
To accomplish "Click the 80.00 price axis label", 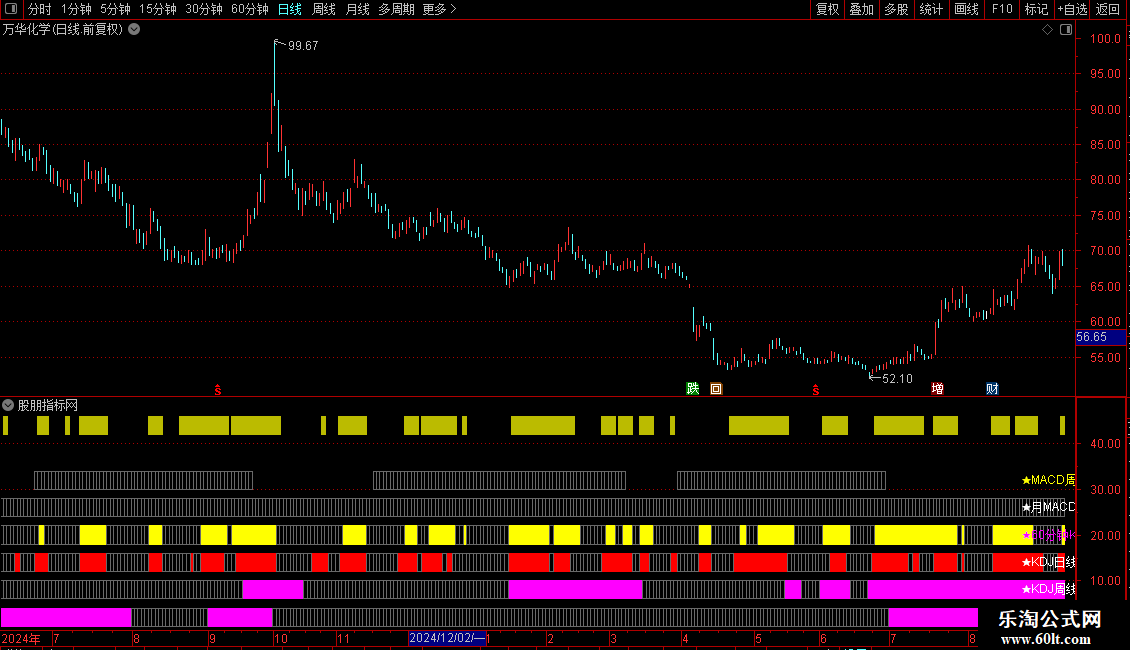I will [1105, 179].
